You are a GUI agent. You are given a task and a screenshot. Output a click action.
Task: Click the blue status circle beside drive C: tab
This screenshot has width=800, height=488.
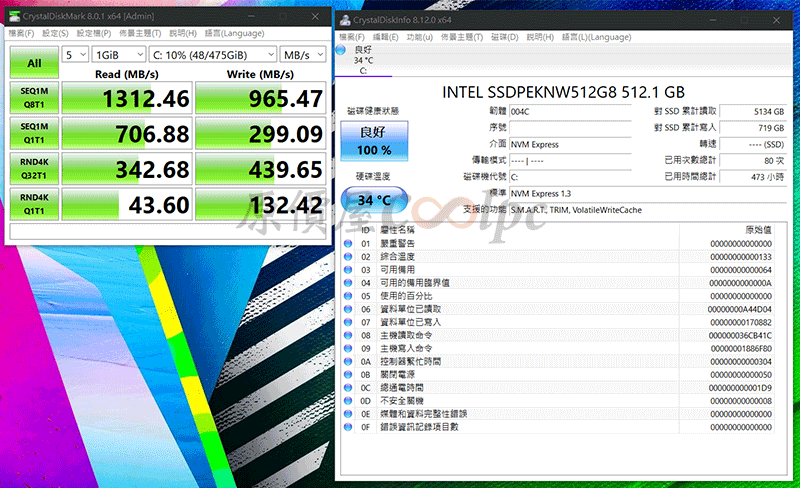(341, 50)
